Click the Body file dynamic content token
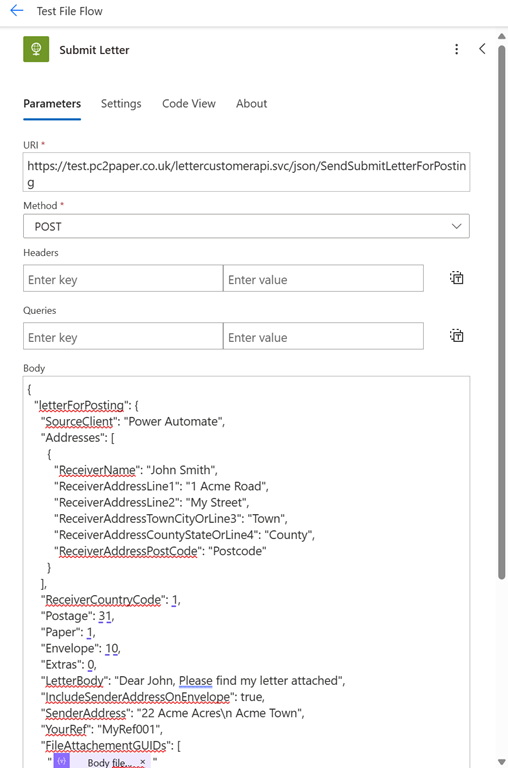The height and width of the screenshot is (768, 508). pyautogui.click(x=100, y=762)
